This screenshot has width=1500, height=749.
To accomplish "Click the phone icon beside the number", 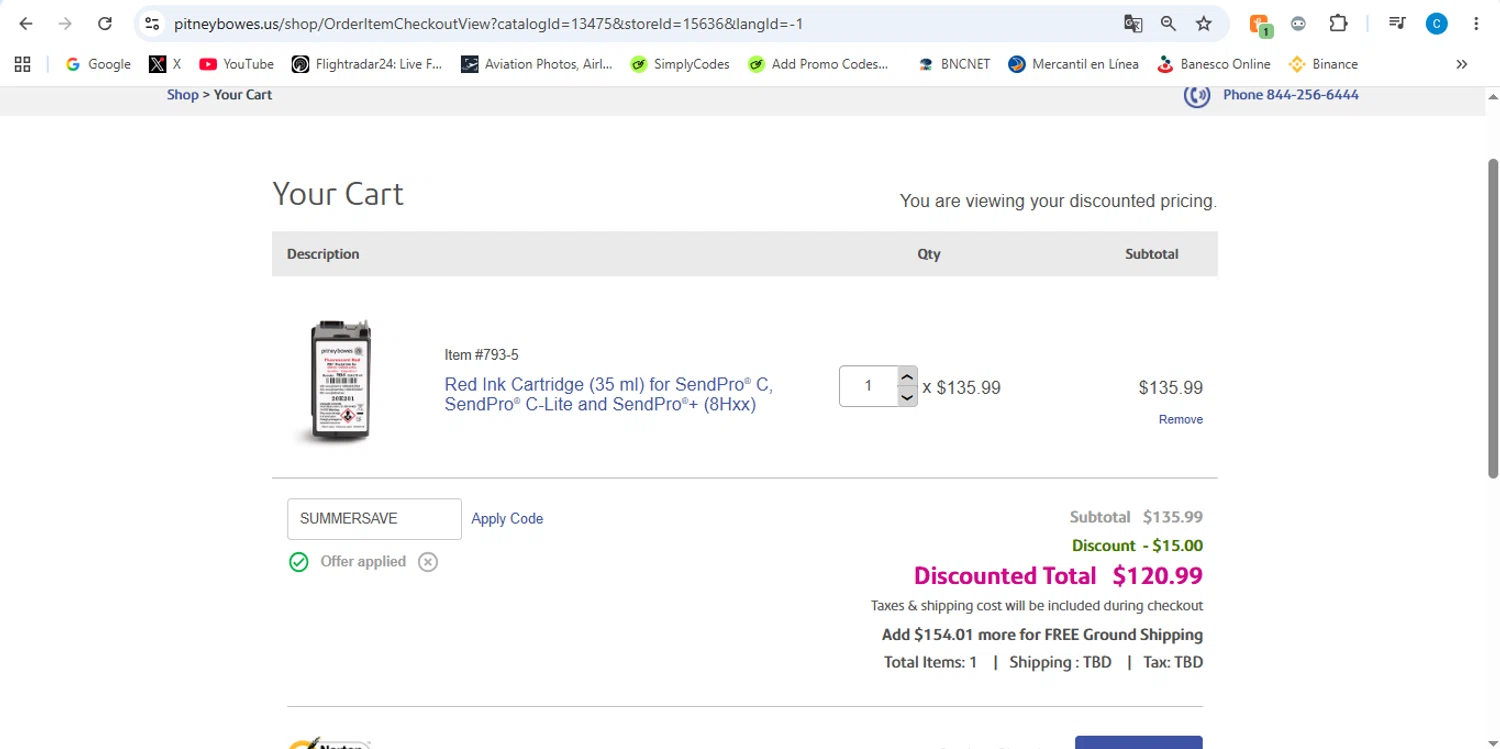I will pyautogui.click(x=1197, y=95).
